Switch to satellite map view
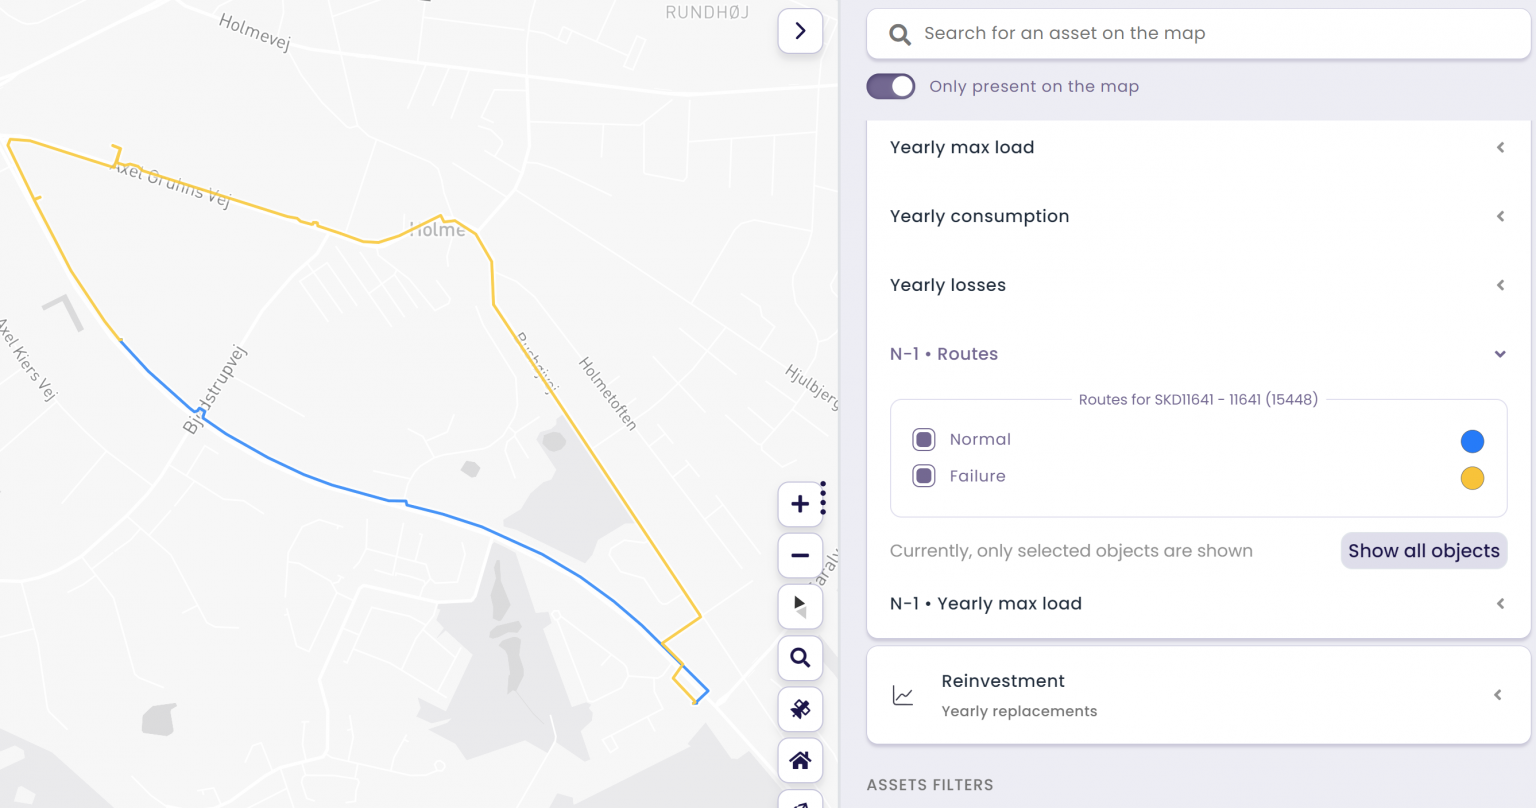This screenshot has width=1536, height=808. [x=800, y=709]
